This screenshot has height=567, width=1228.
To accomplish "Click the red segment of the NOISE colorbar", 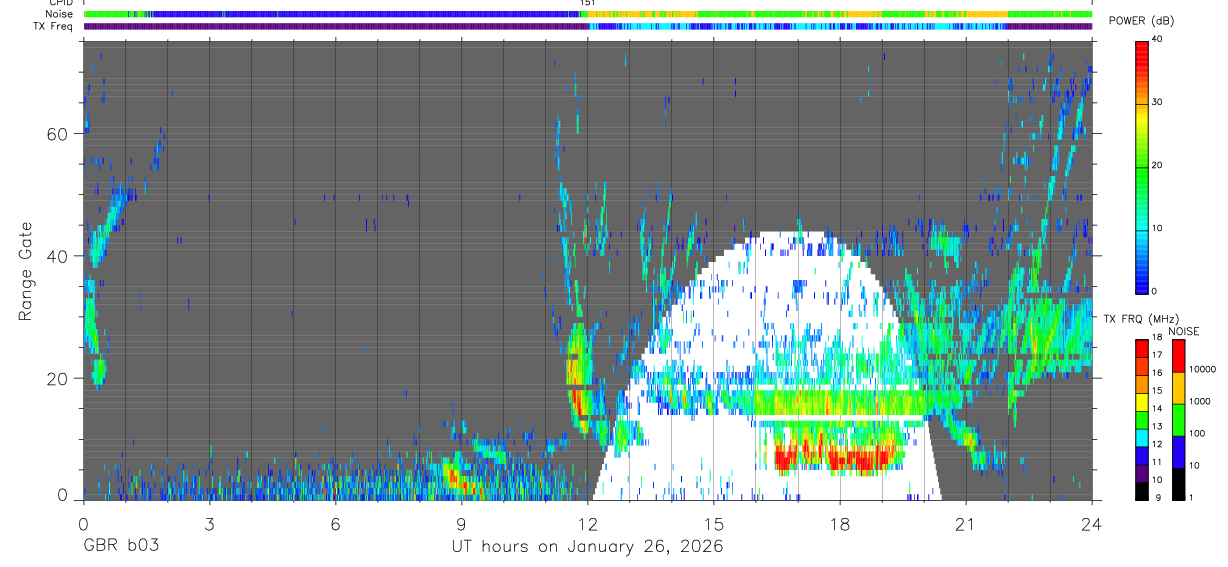I will (x=1178, y=355).
